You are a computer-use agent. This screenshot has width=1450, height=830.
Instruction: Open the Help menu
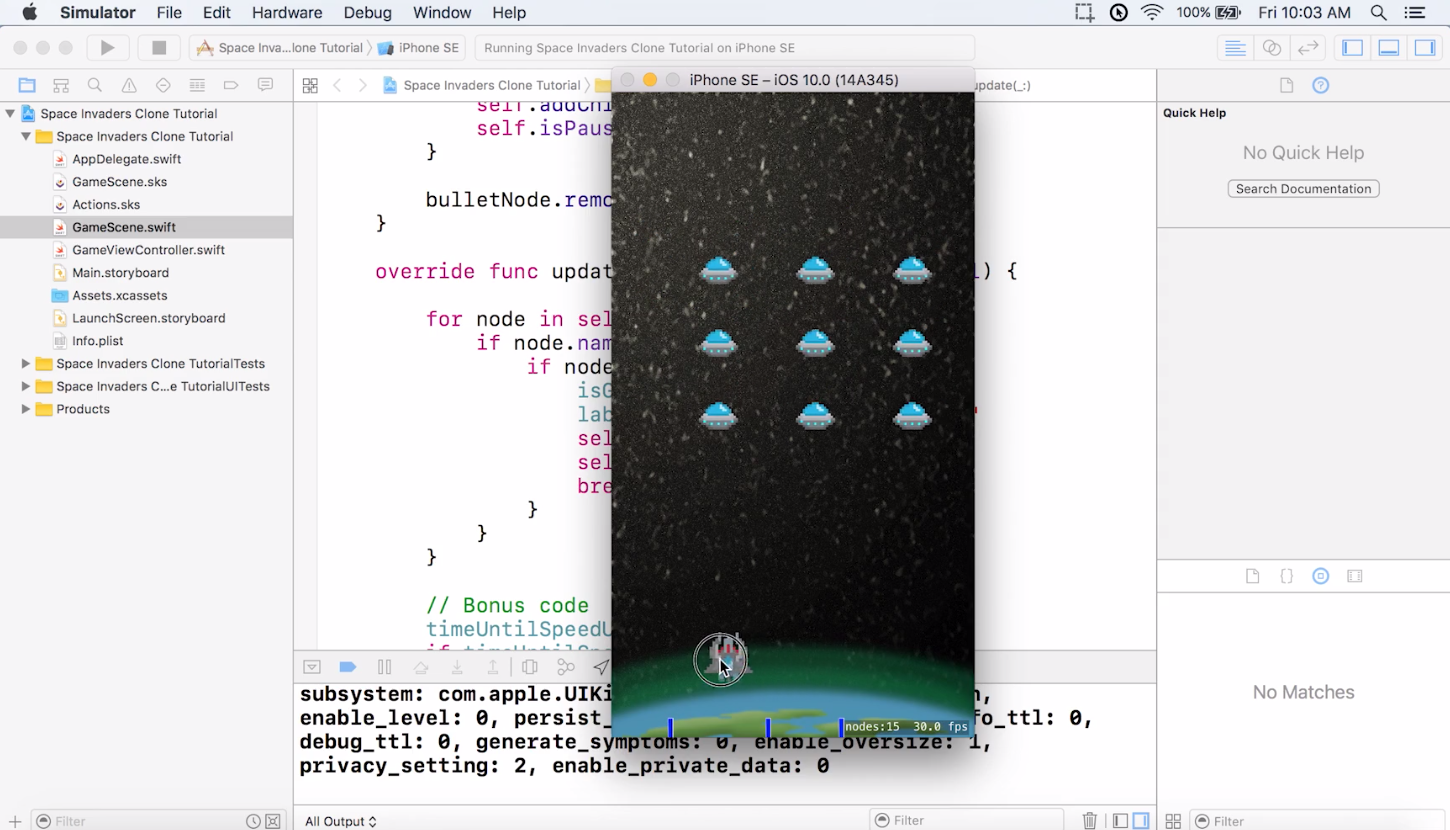pos(509,13)
